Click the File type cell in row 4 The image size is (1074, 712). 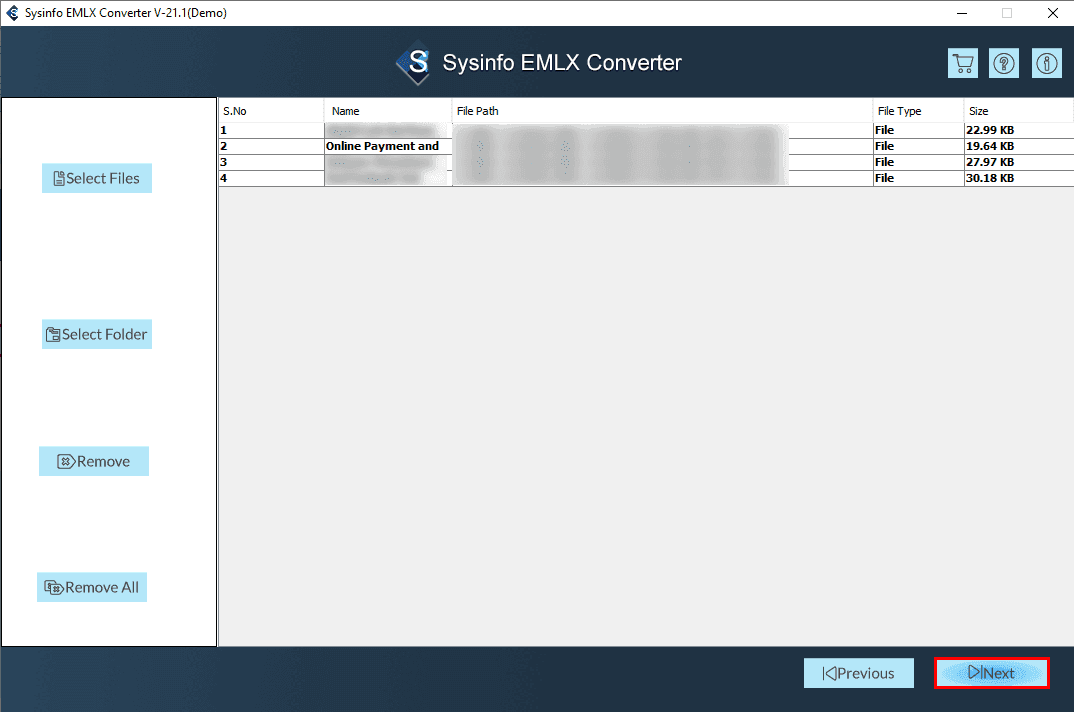[919, 178]
